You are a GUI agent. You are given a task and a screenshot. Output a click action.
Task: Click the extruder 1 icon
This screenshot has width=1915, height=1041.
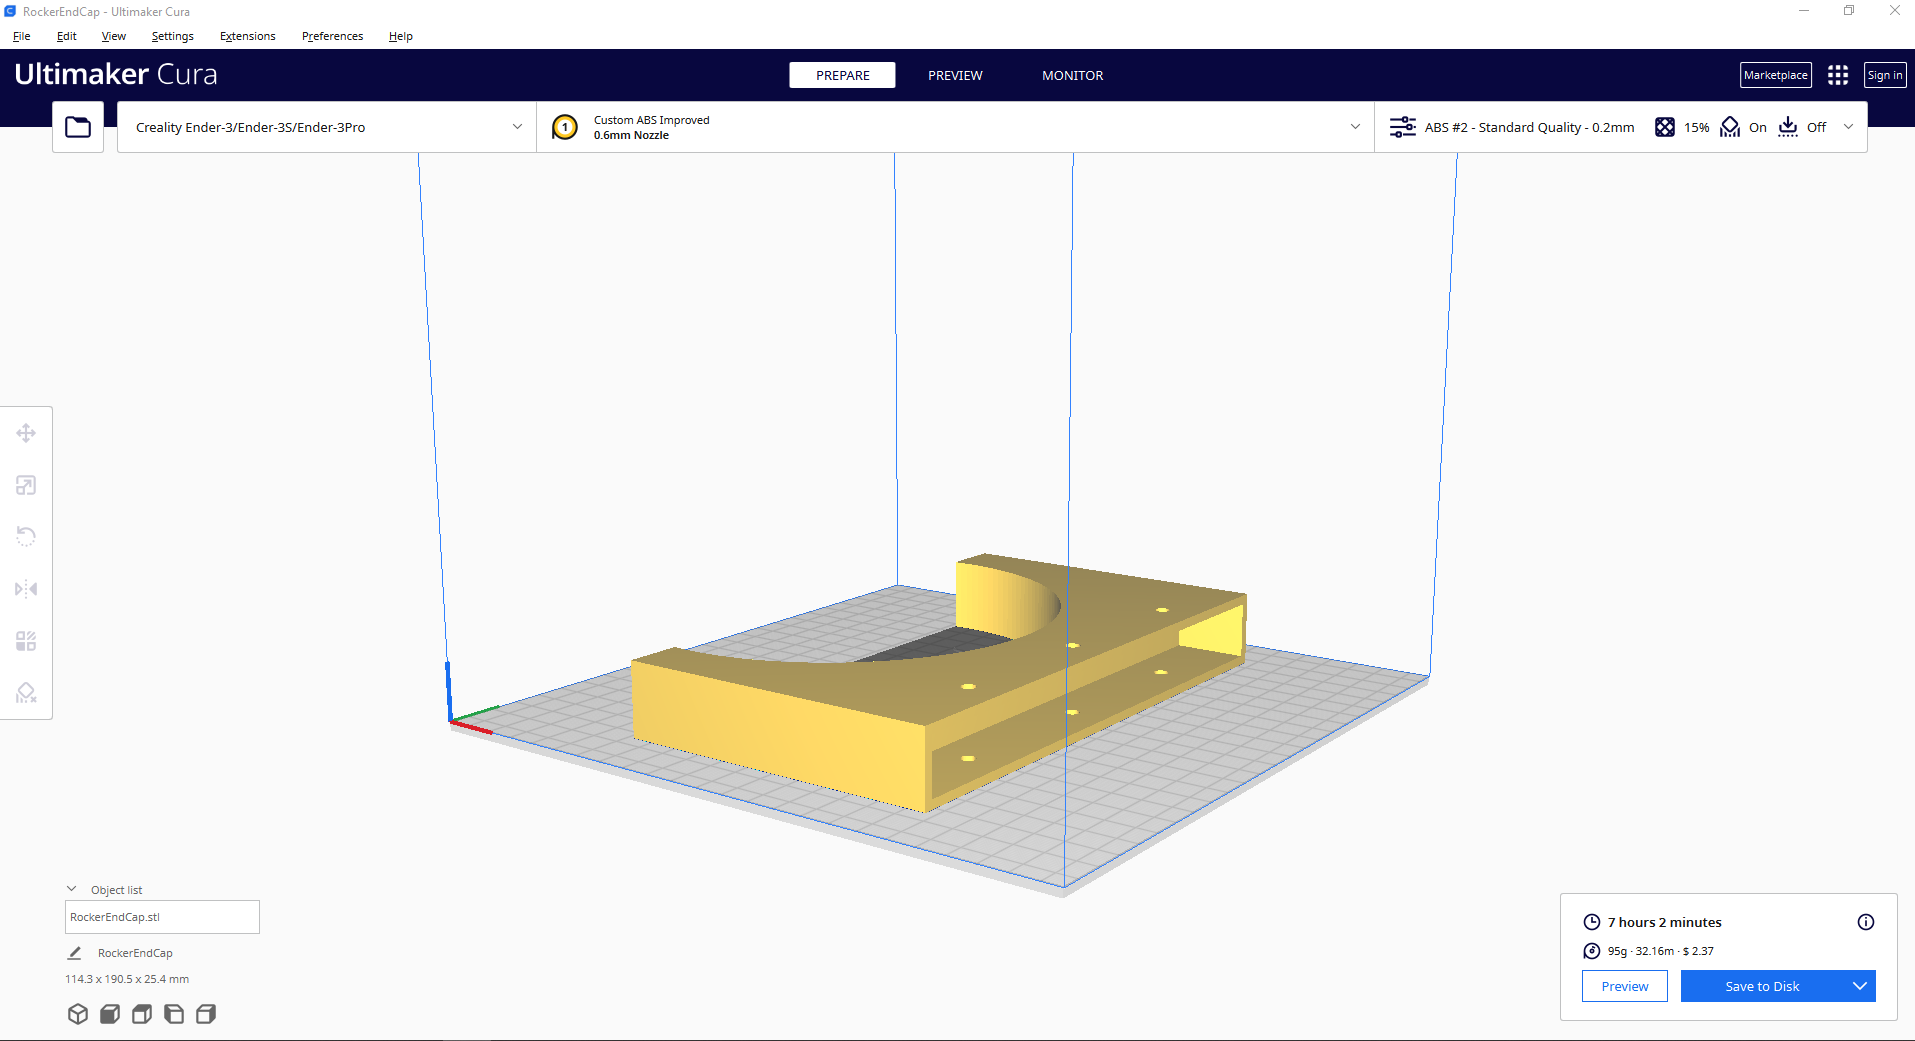coord(565,127)
